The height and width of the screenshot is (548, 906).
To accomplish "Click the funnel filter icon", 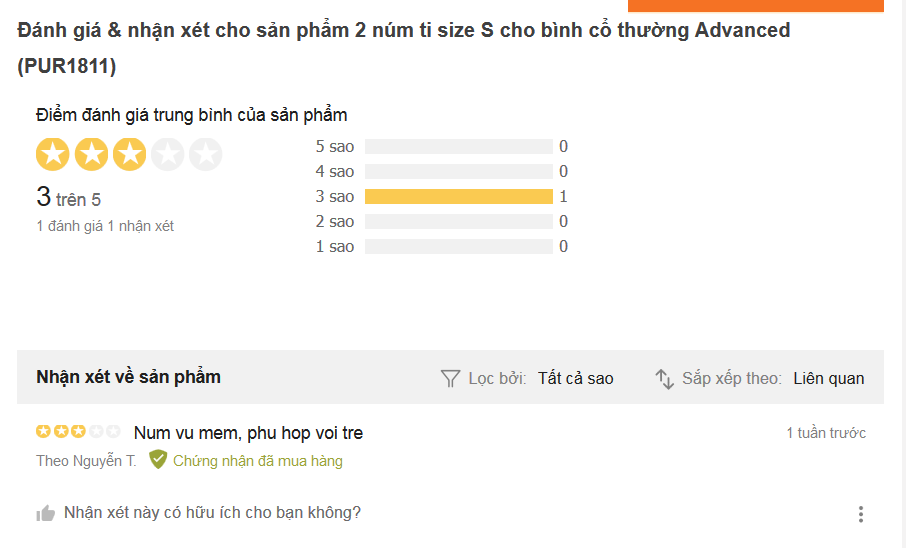I will point(450,378).
